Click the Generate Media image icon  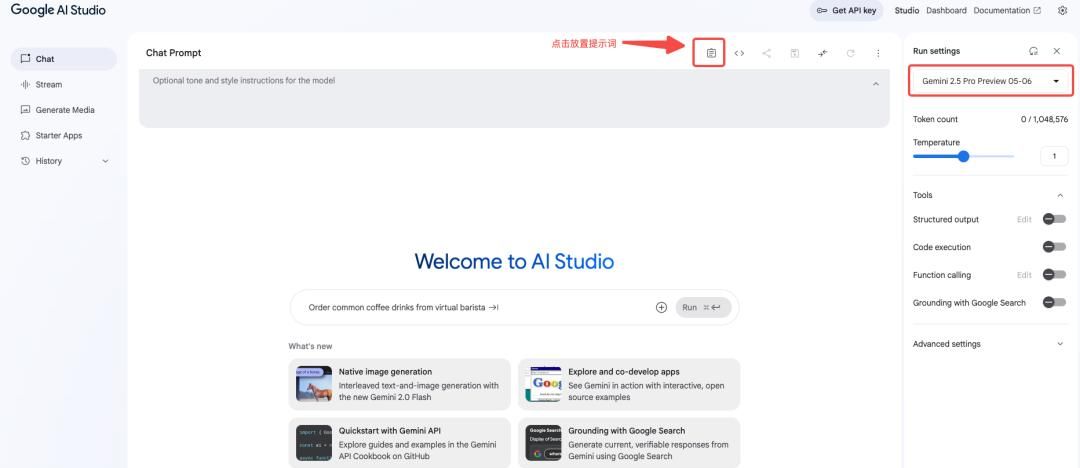[x=25, y=110]
